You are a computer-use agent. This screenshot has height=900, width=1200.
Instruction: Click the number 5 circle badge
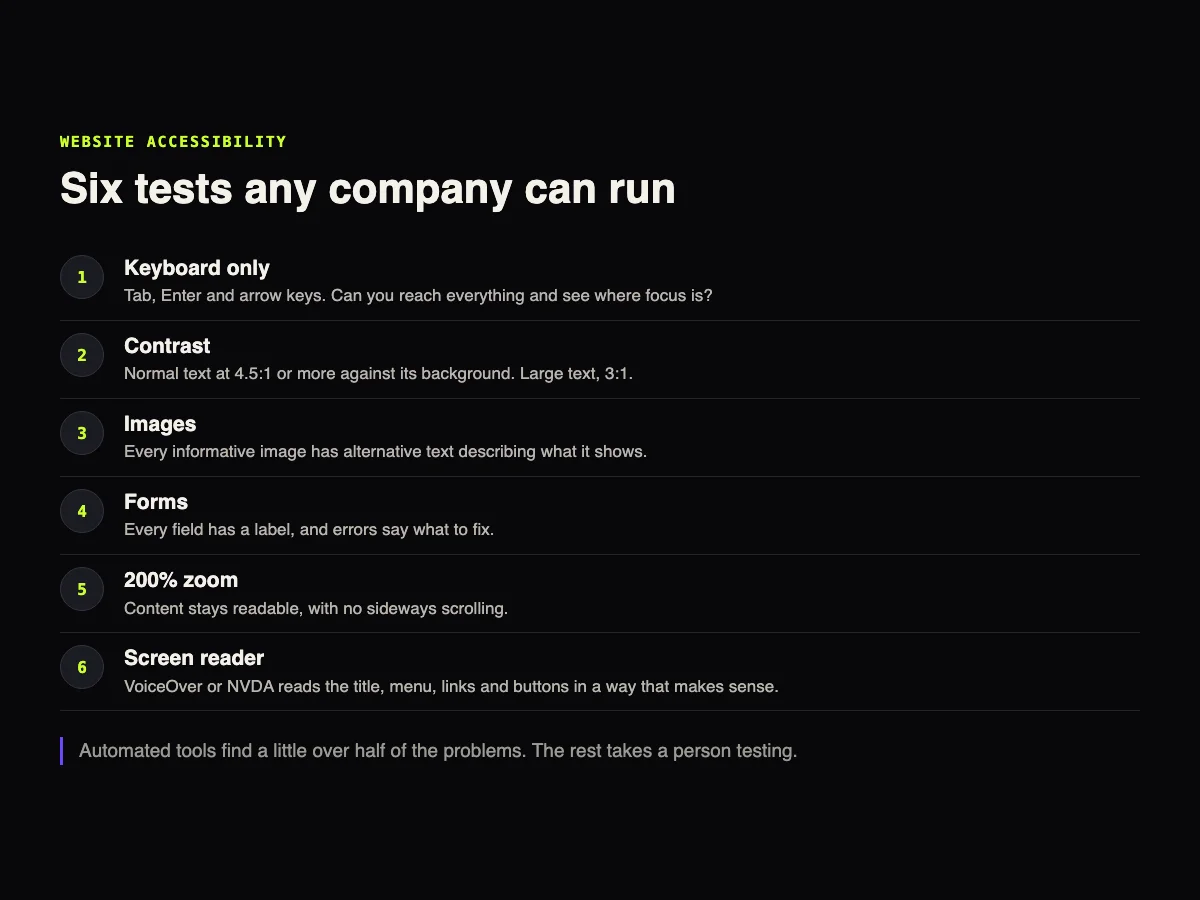tap(82, 589)
